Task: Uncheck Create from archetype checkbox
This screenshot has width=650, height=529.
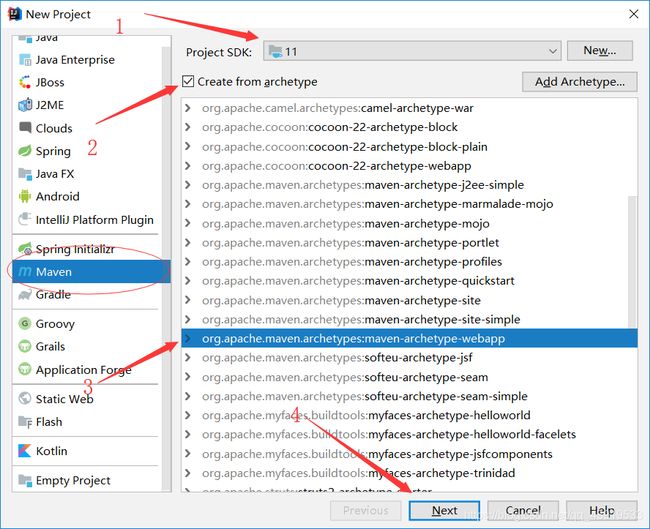Action: point(188,81)
